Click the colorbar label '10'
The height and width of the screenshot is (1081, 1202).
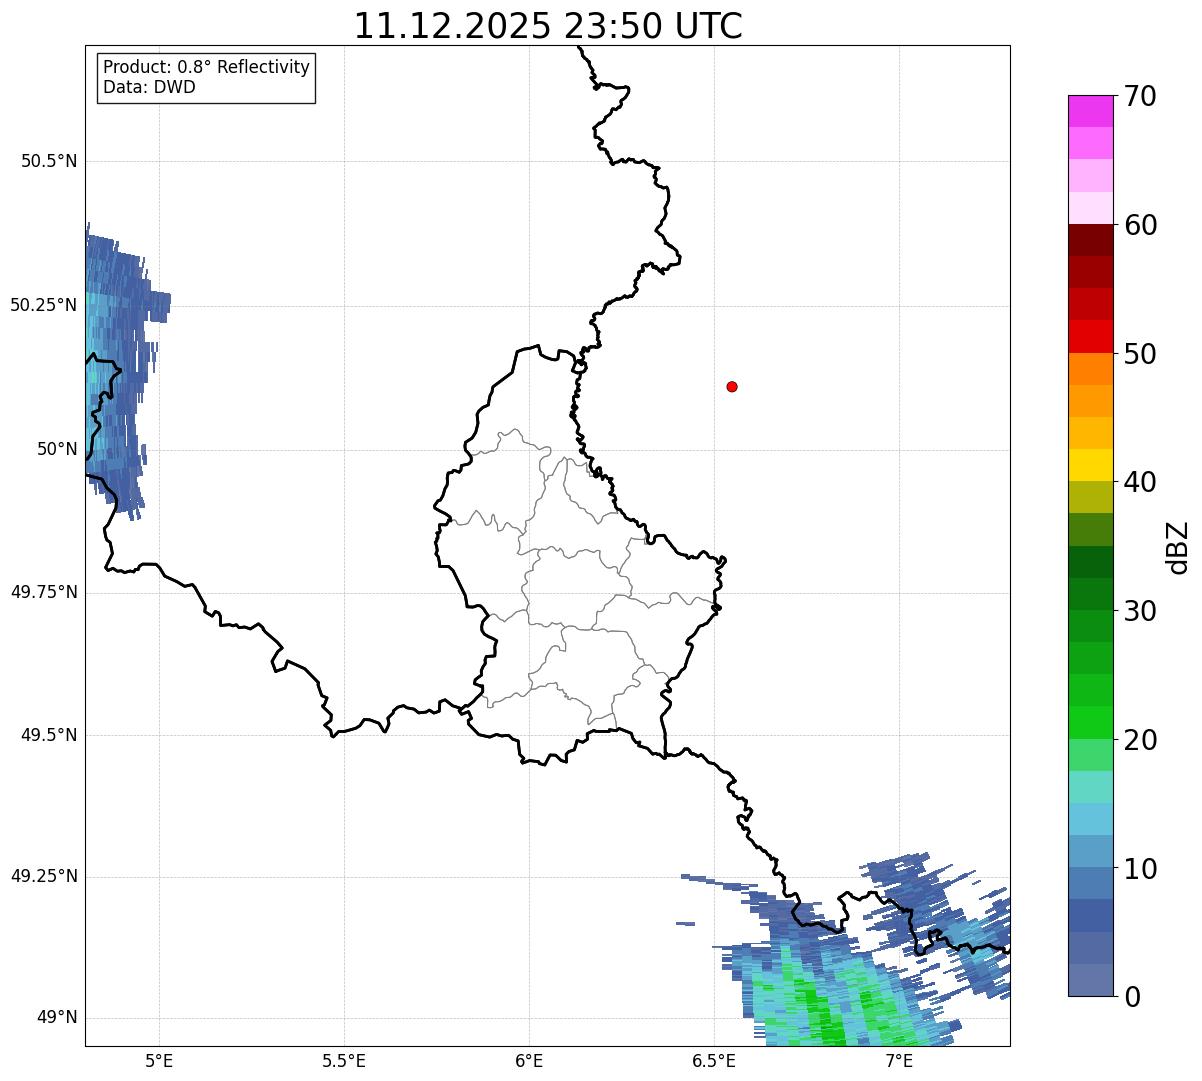point(1141,869)
